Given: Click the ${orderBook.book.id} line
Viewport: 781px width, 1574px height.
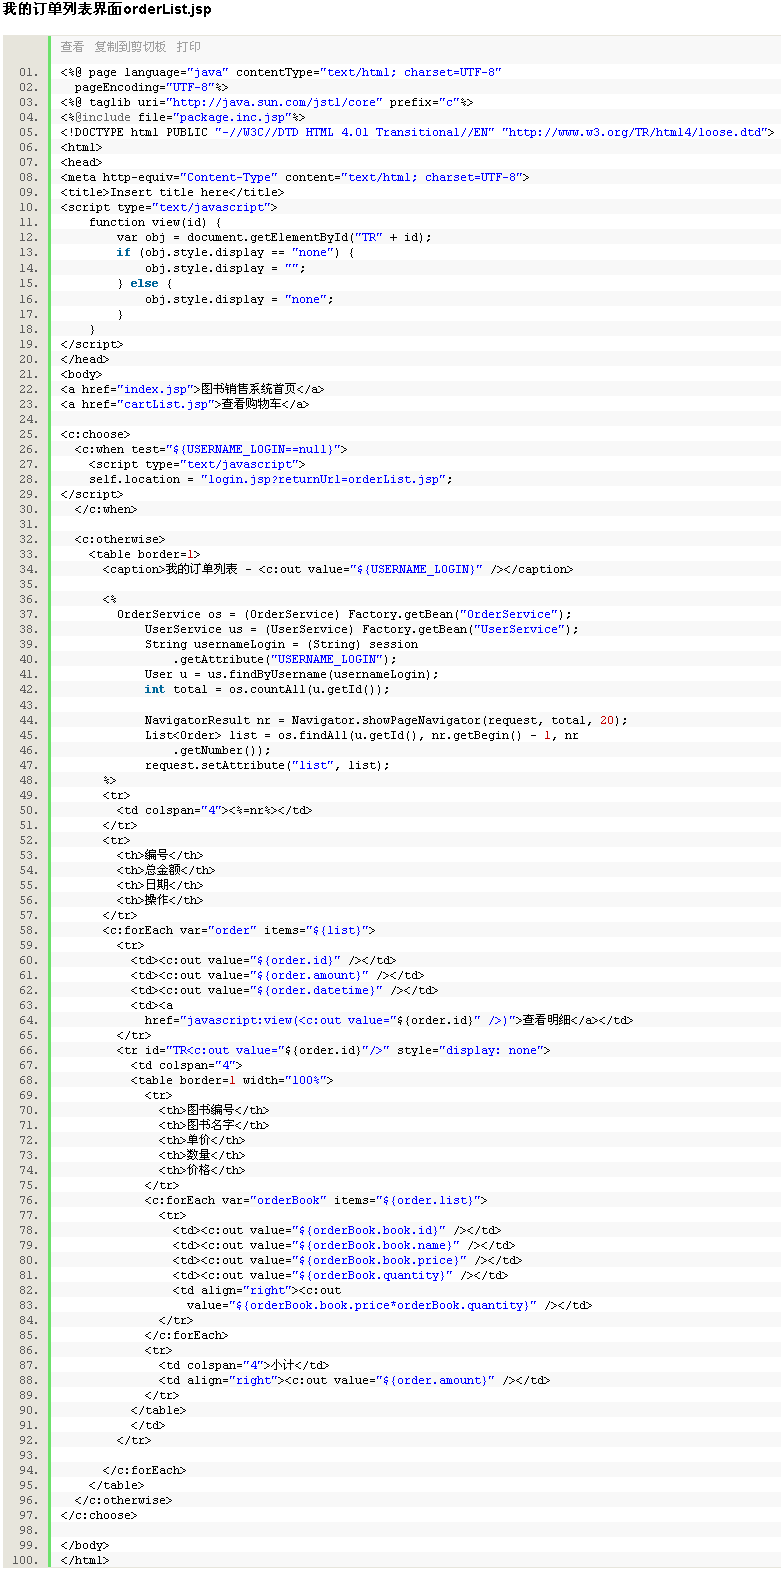Looking at the screenshot, I should pyautogui.click(x=337, y=1230).
